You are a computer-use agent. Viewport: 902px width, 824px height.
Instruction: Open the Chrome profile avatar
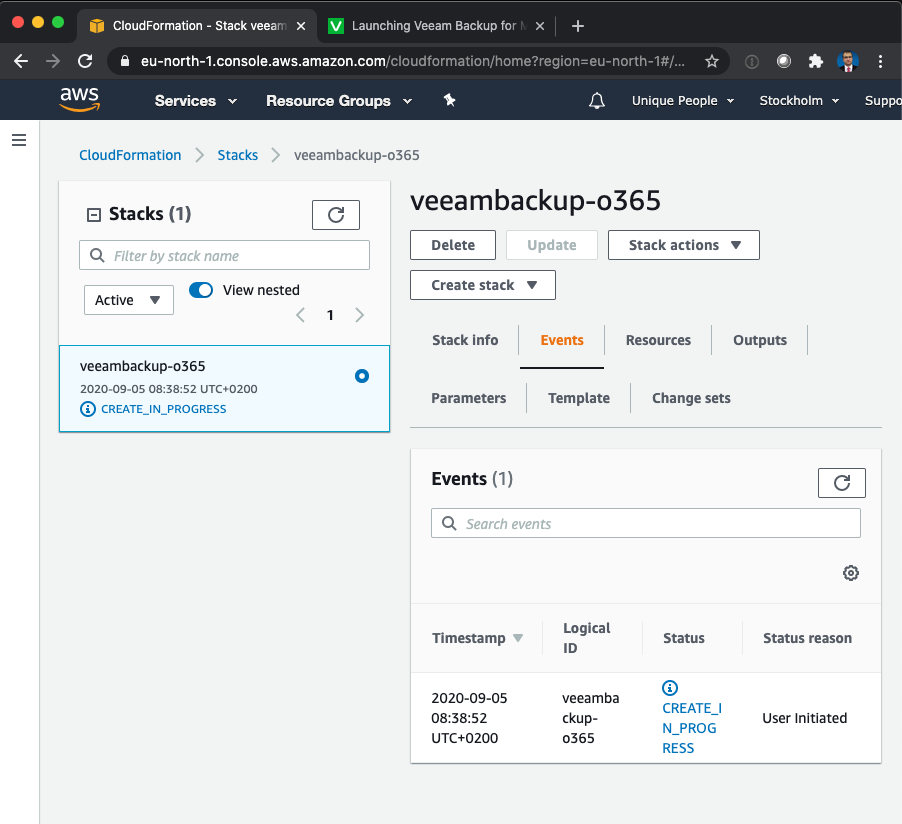848,61
